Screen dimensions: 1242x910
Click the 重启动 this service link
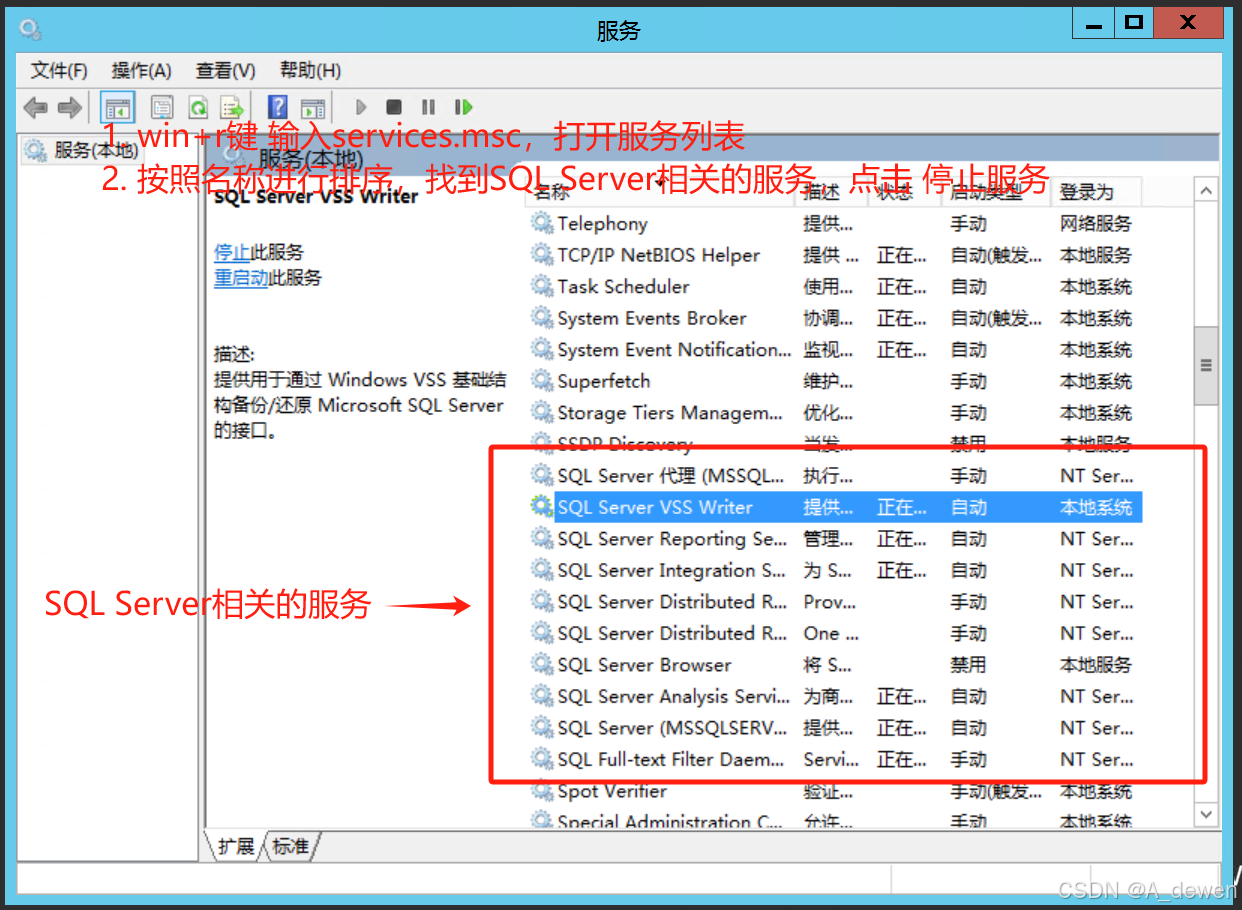(241, 277)
